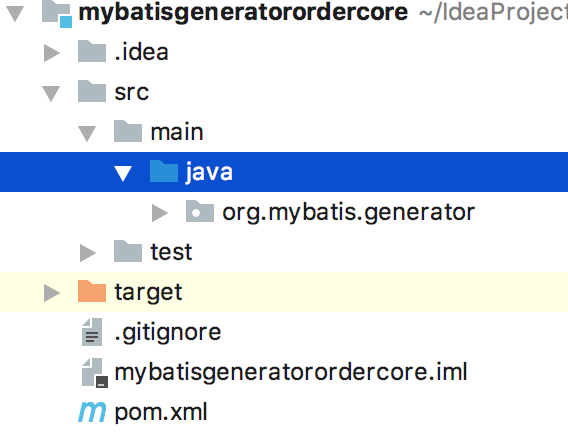Select the .gitignore file label

pos(168,332)
